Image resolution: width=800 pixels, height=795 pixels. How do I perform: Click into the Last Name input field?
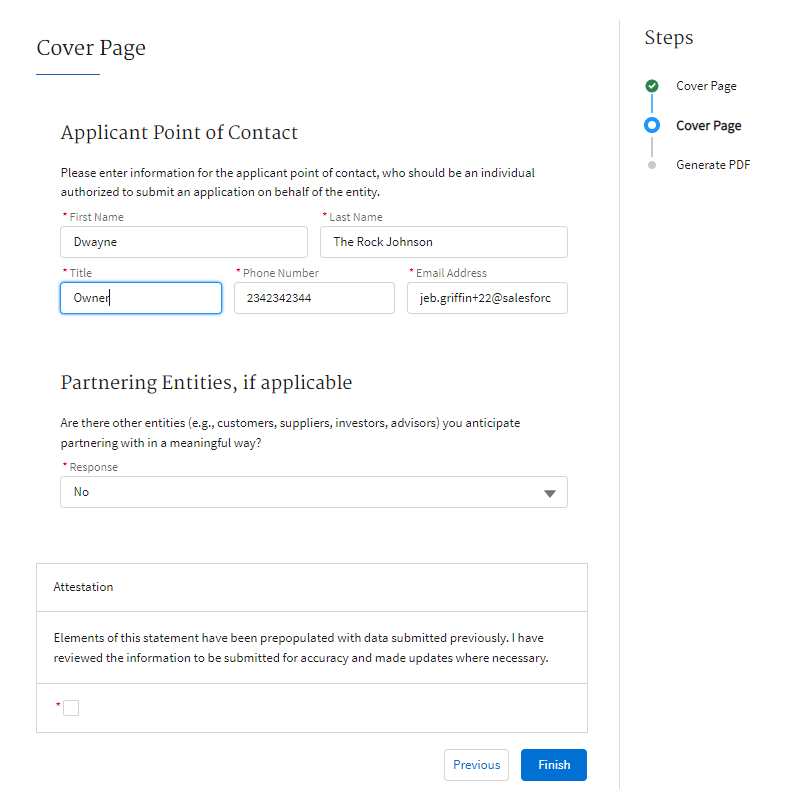click(443, 242)
